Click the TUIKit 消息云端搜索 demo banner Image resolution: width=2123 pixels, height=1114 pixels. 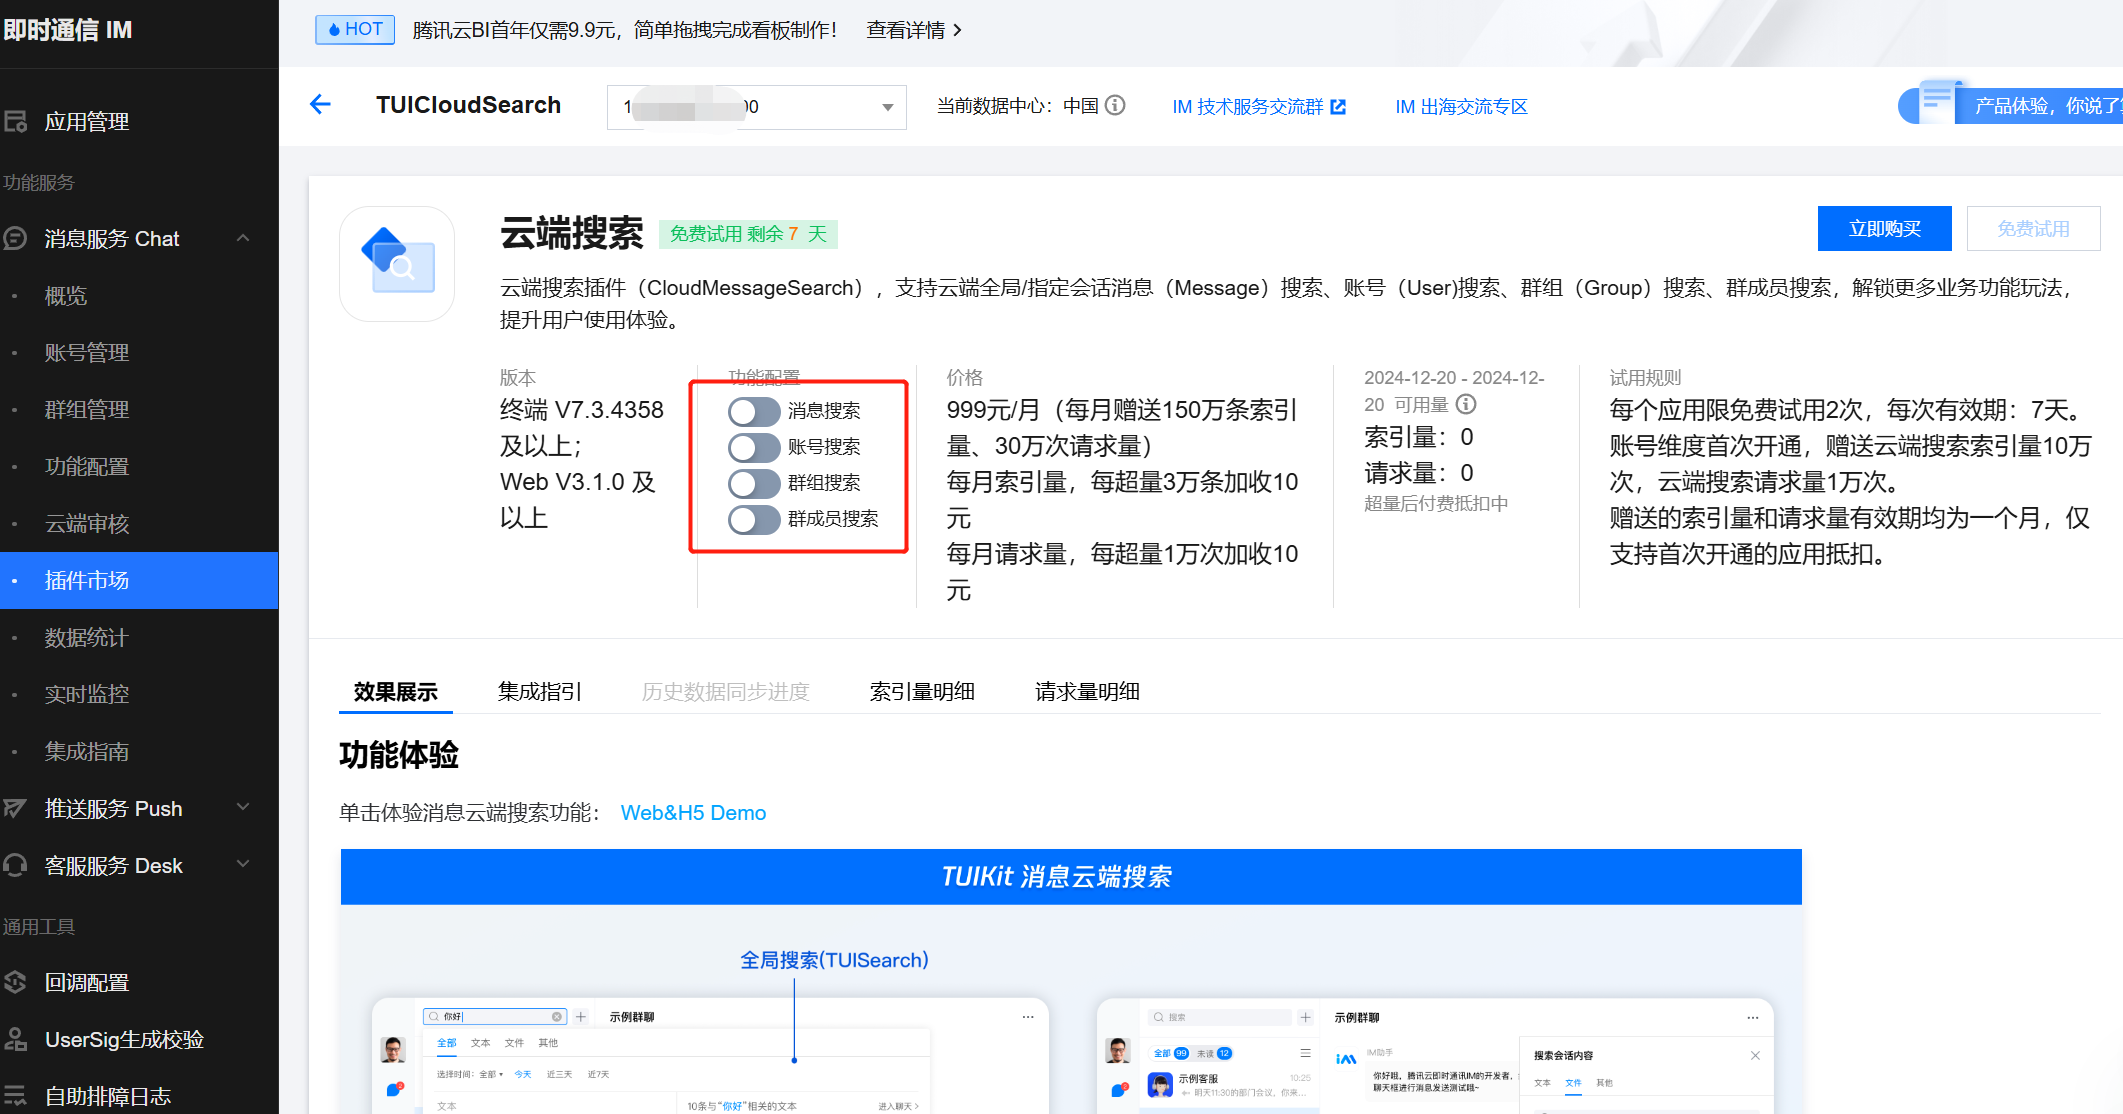coord(1071,877)
